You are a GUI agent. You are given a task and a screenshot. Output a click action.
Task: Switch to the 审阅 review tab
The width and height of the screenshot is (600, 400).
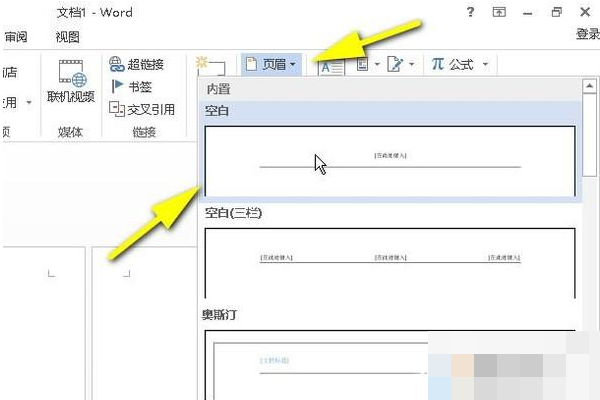pos(16,37)
